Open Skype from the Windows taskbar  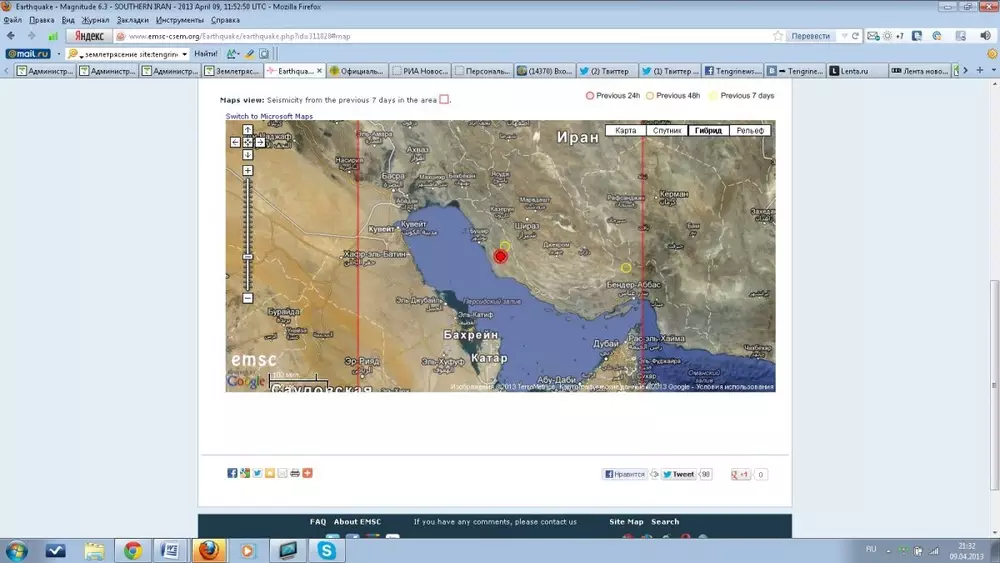[x=326, y=550]
